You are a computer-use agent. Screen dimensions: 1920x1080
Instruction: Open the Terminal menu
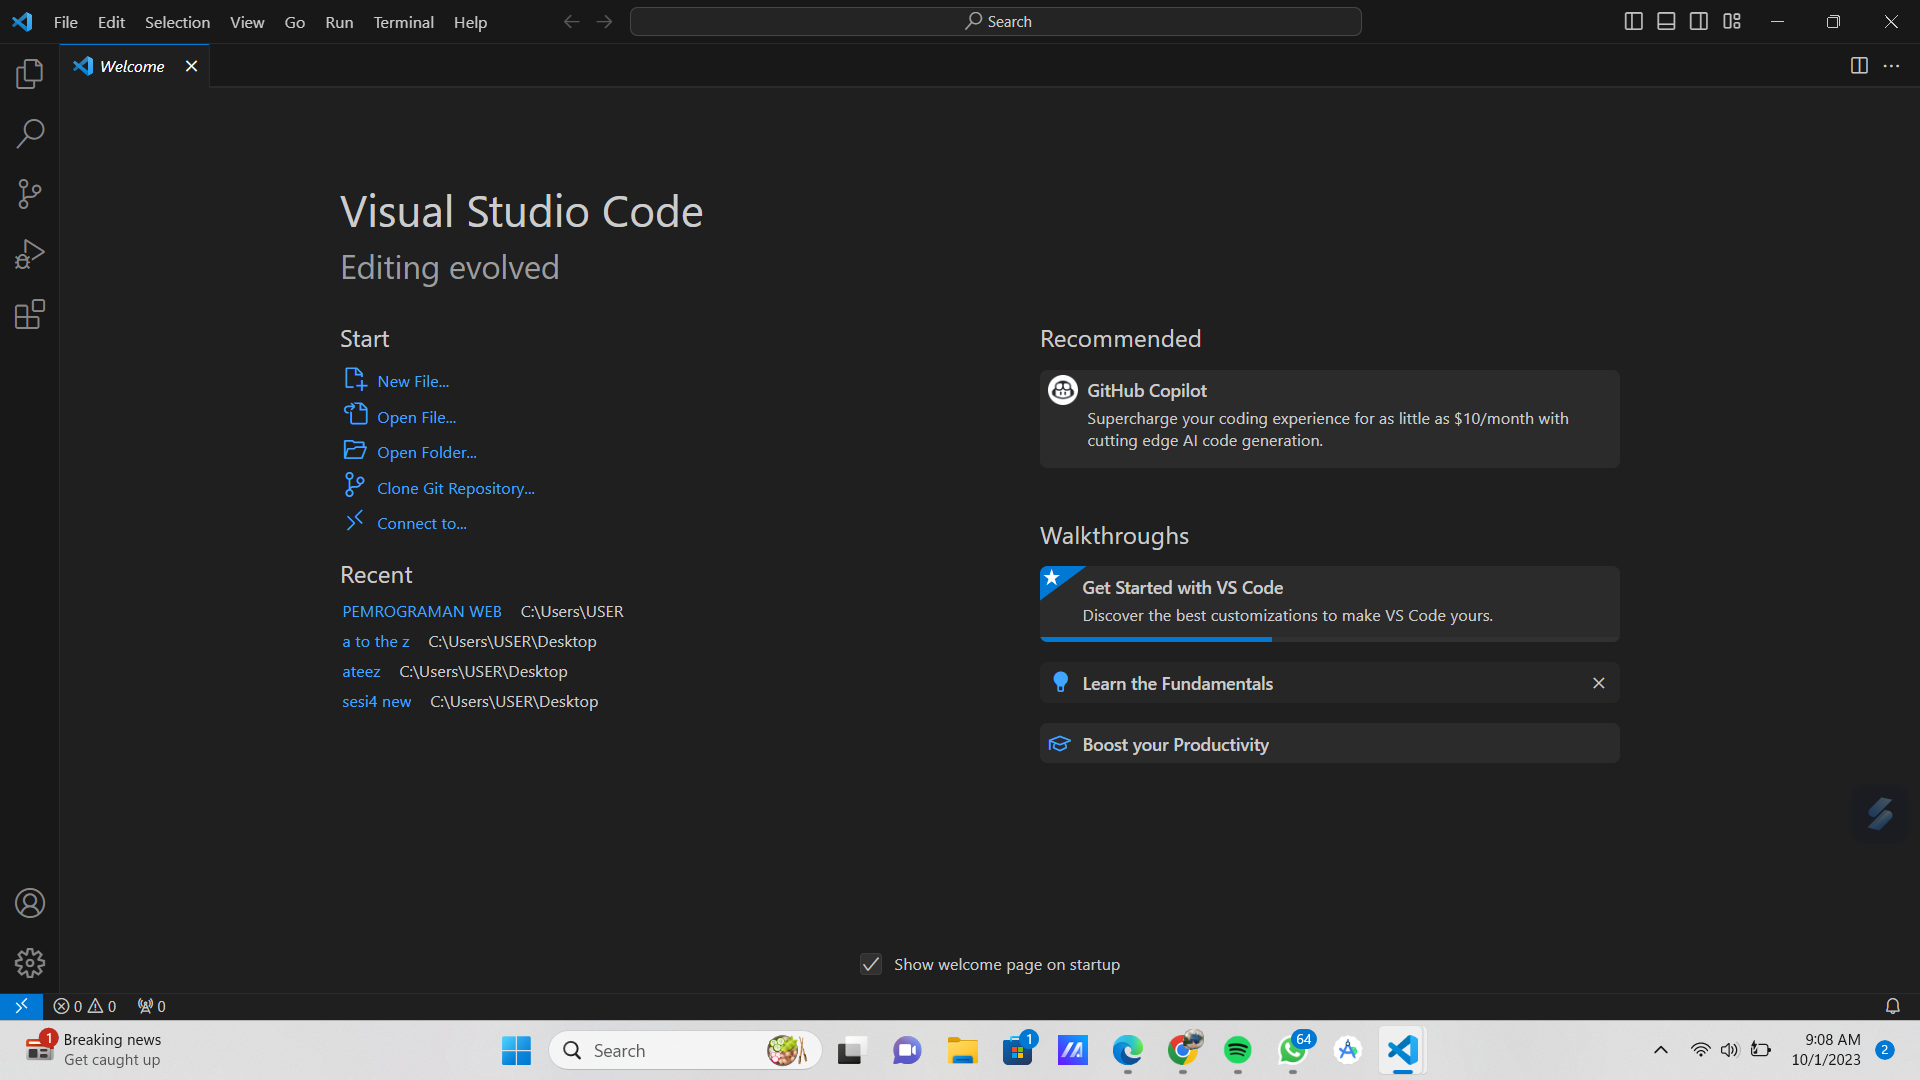pyautogui.click(x=403, y=22)
